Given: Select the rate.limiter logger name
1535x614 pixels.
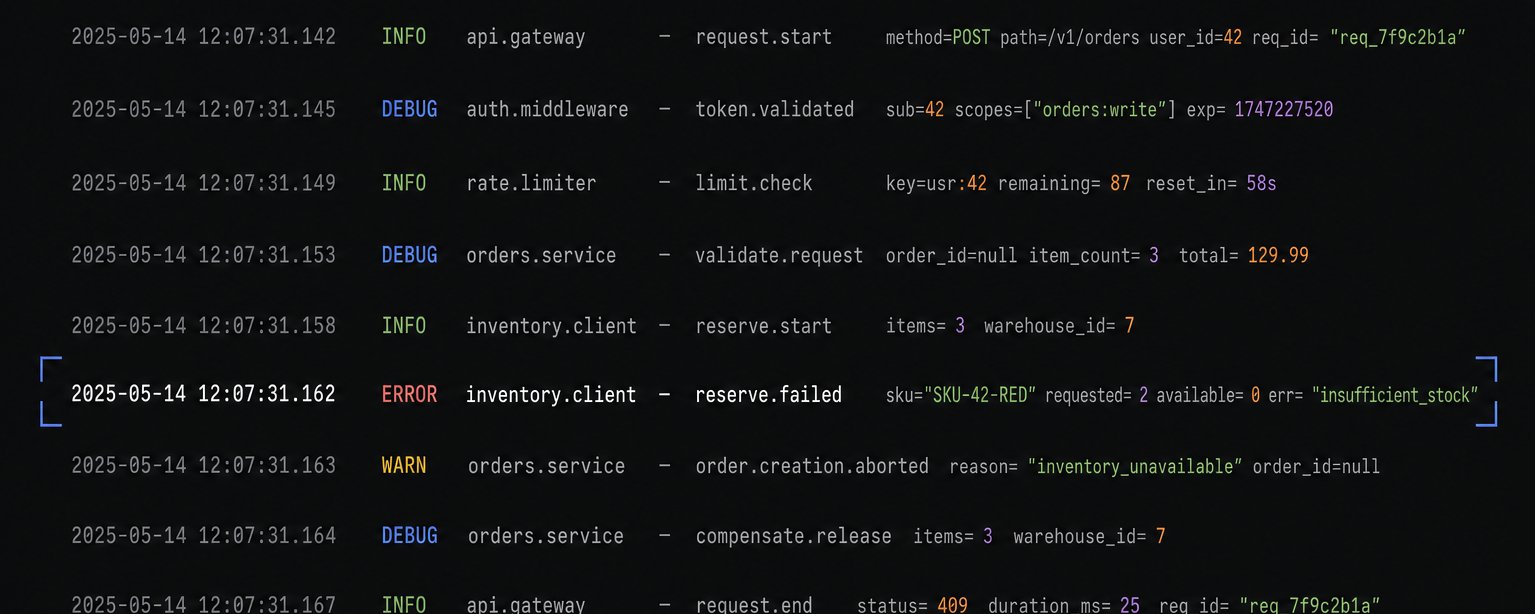Looking at the screenshot, I should (531, 184).
